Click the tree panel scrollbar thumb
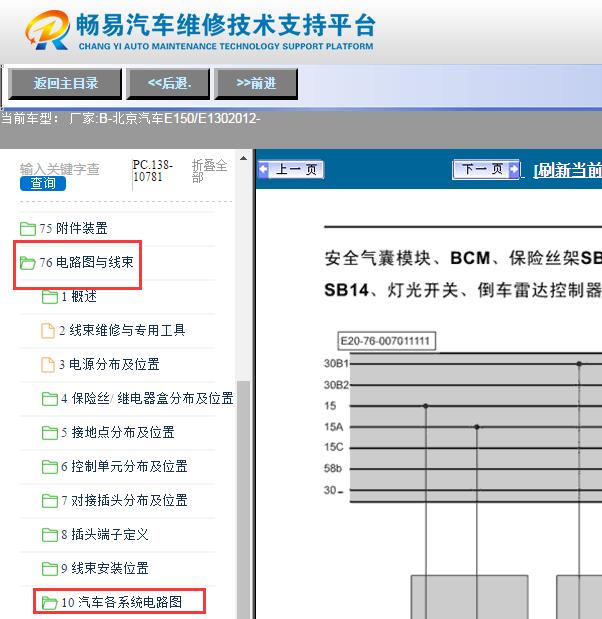Screen dimensions: 602x619 tap(244, 499)
